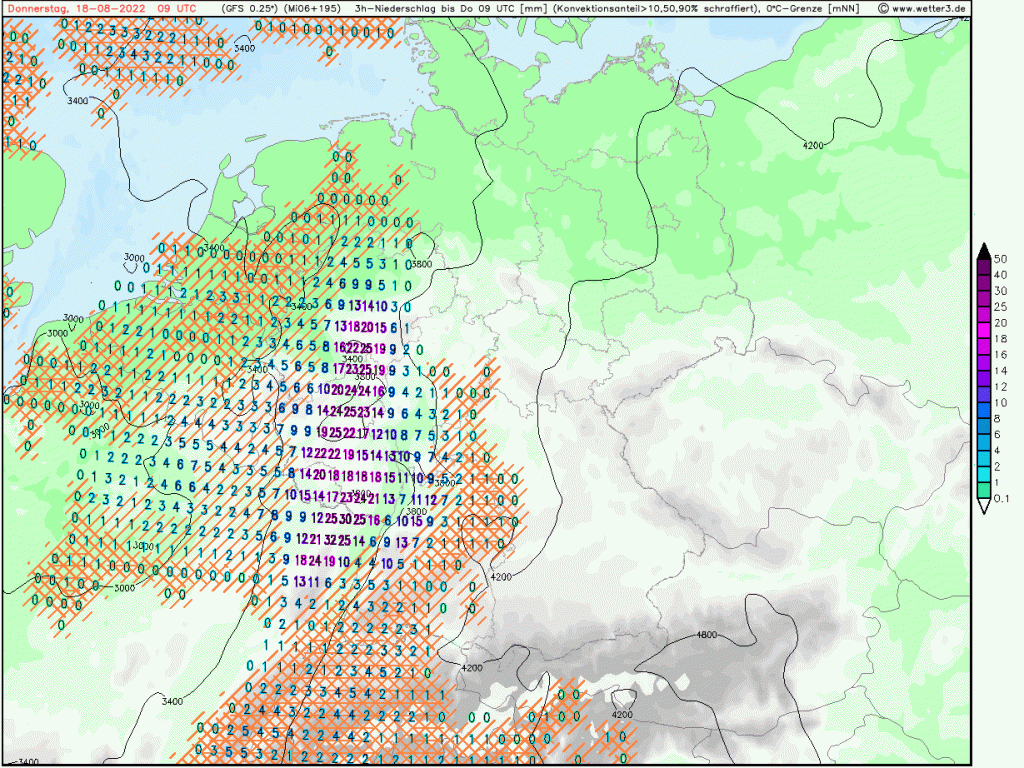Pick the green legend swatch between 0.1 and 1
This screenshot has width=1024, height=768.
[x=984, y=490]
